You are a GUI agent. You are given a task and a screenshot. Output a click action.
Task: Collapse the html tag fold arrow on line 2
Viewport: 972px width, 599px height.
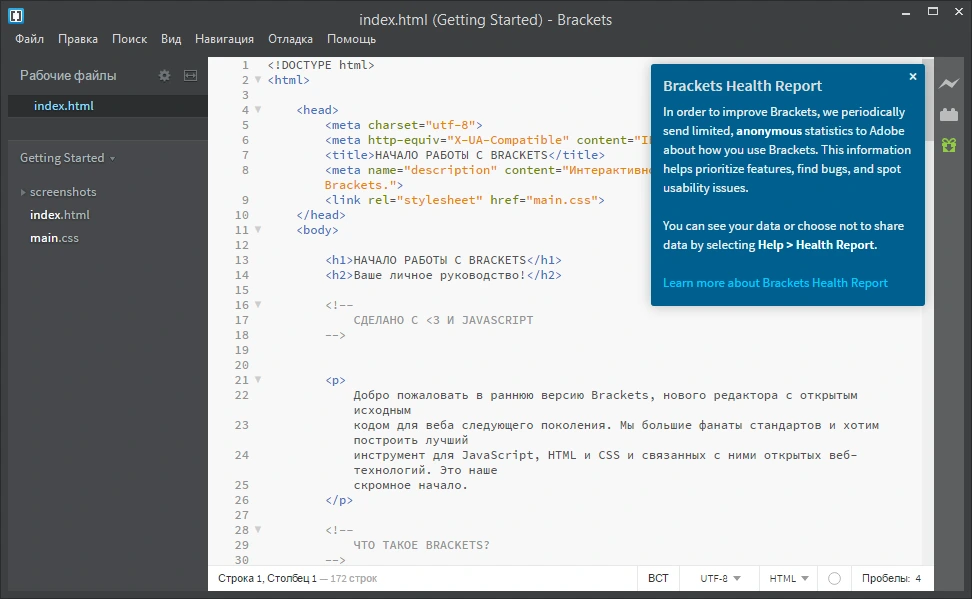point(258,79)
